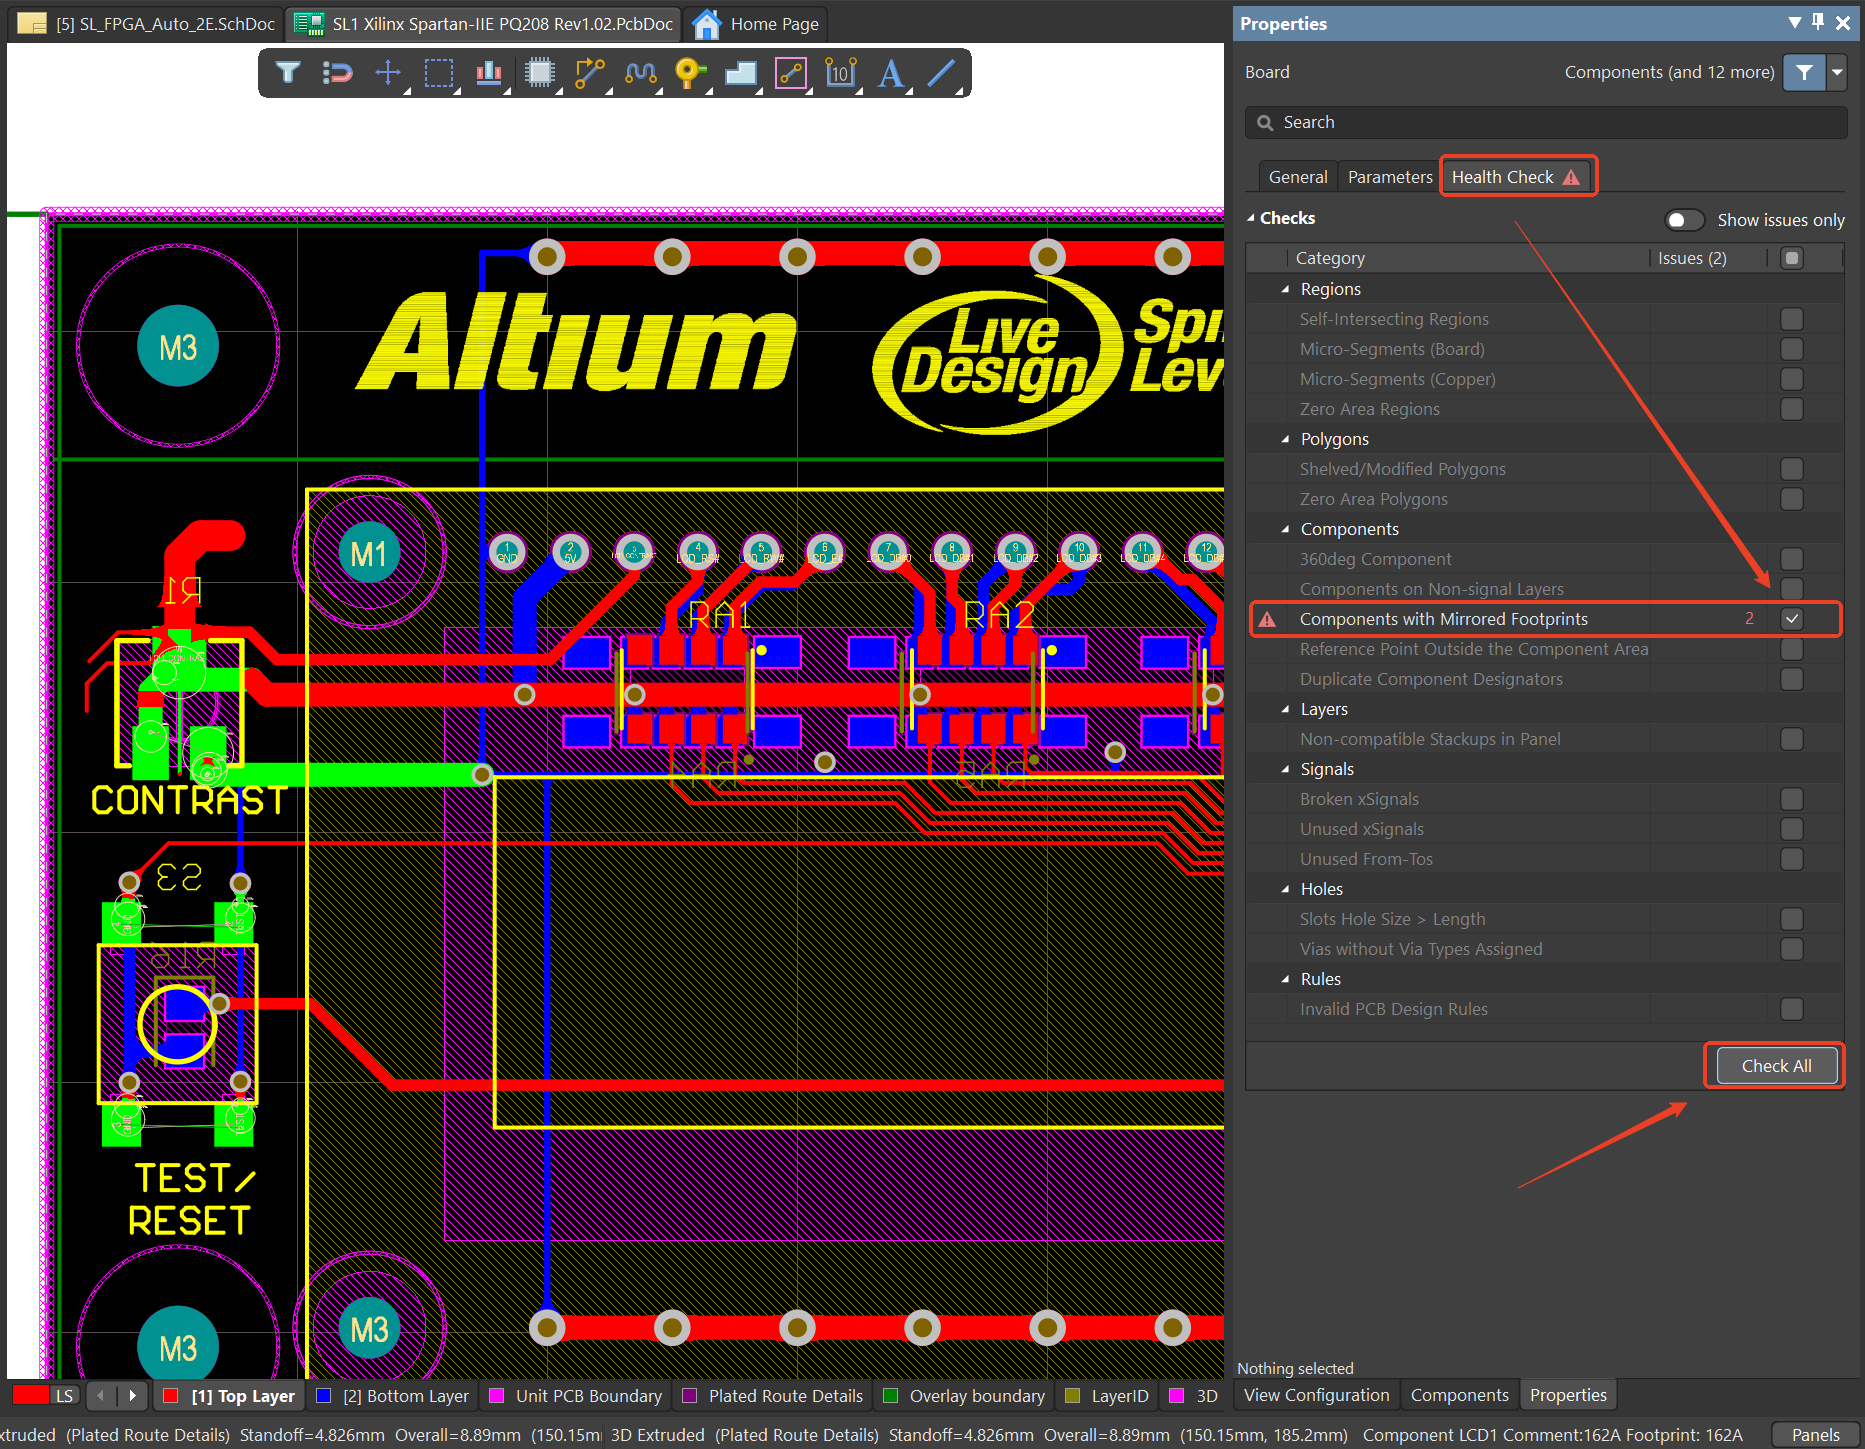Collapse the Regions category

1286,289
